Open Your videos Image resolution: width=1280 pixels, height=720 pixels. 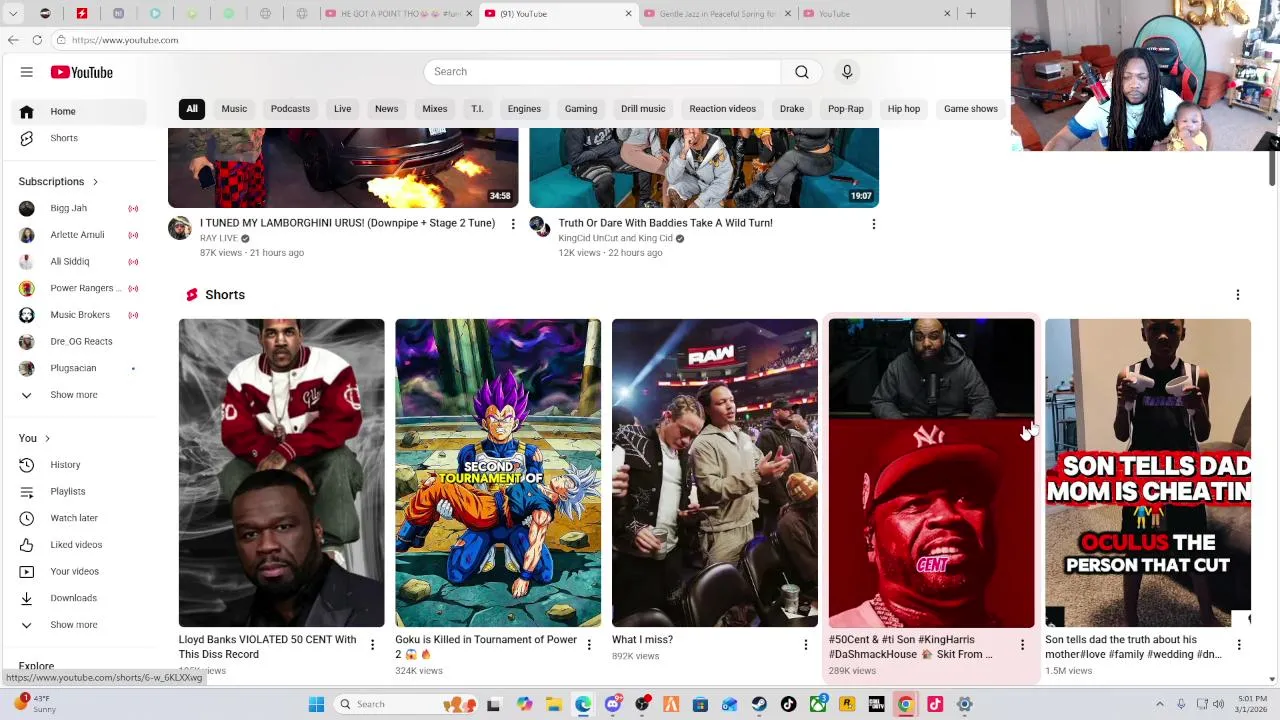(x=78, y=571)
